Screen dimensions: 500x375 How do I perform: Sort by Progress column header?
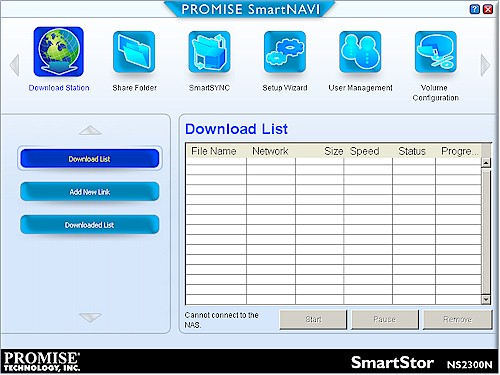point(459,151)
